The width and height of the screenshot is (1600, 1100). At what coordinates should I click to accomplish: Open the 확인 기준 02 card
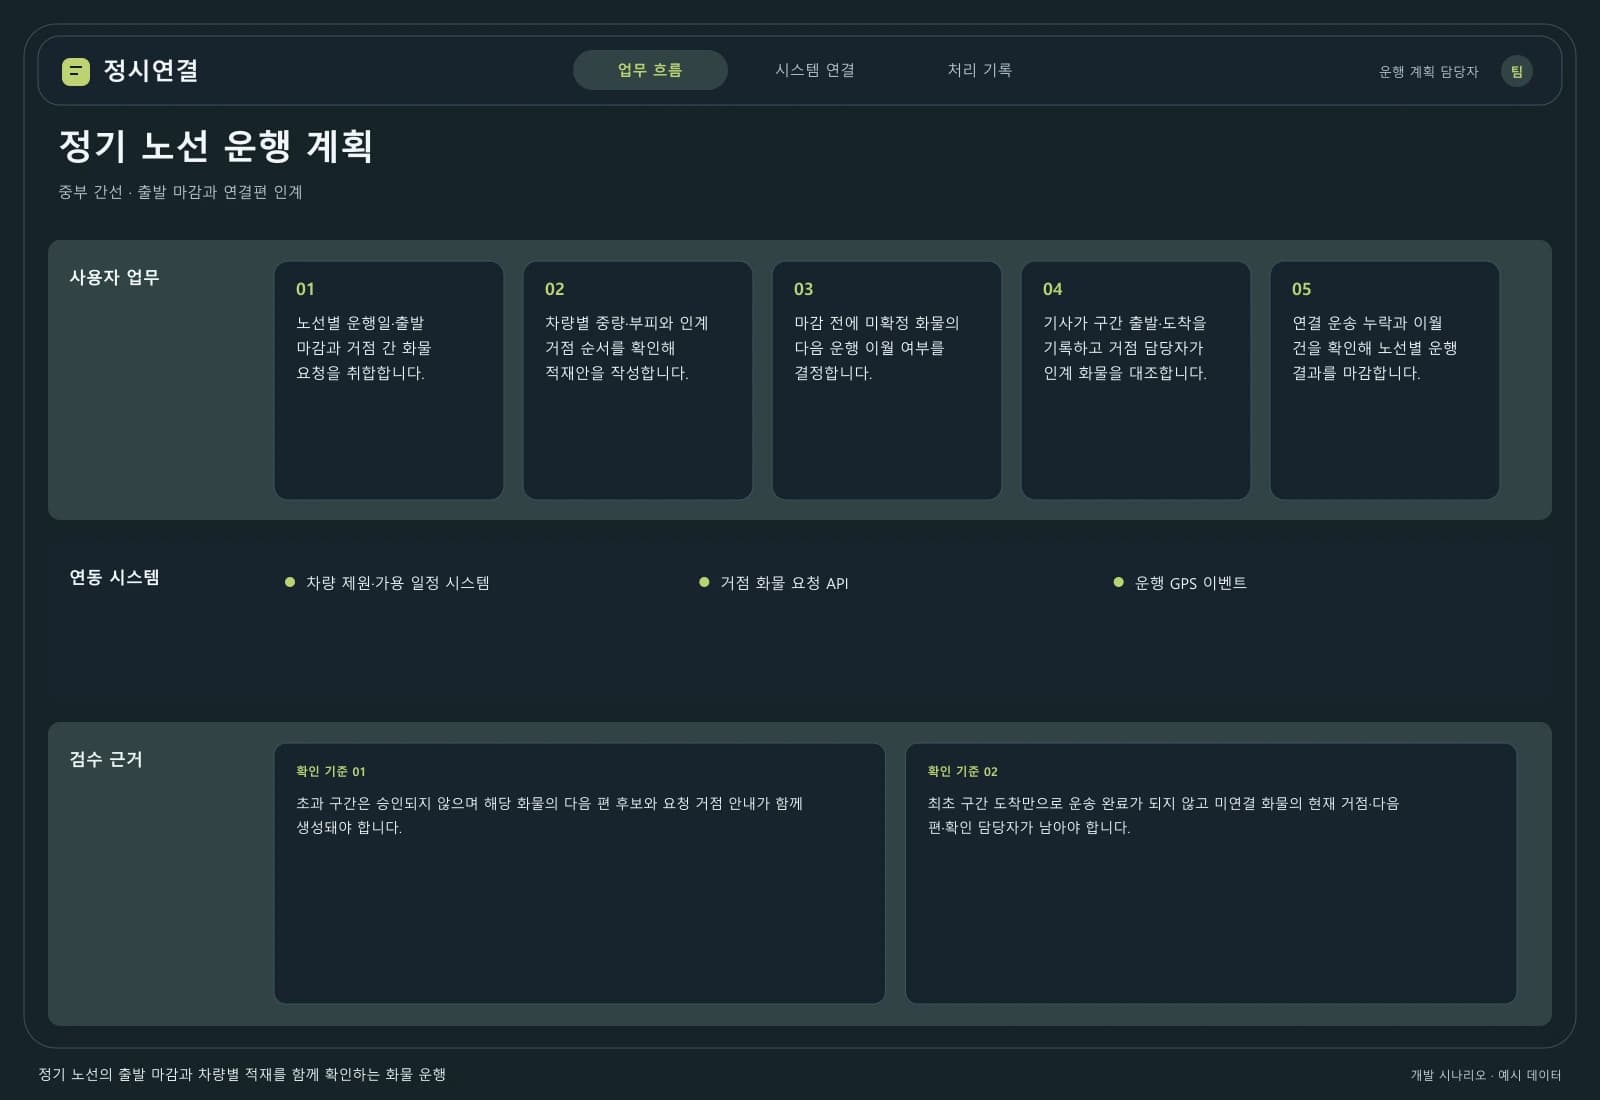[x=1211, y=873]
